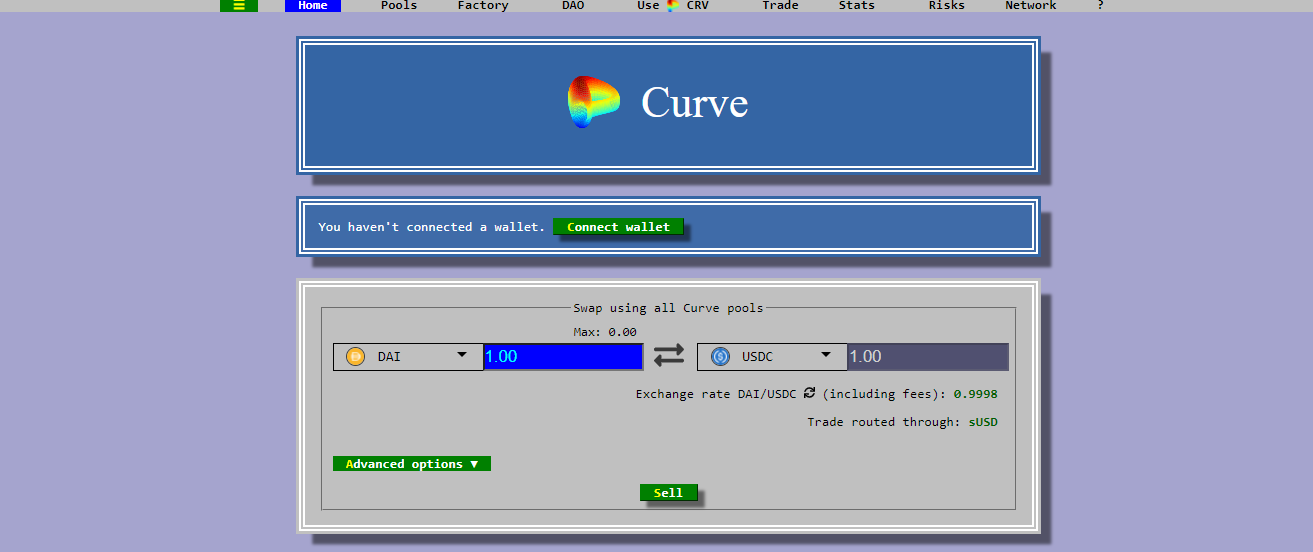Open the green hamburger menu icon

pyautogui.click(x=239, y=6)
